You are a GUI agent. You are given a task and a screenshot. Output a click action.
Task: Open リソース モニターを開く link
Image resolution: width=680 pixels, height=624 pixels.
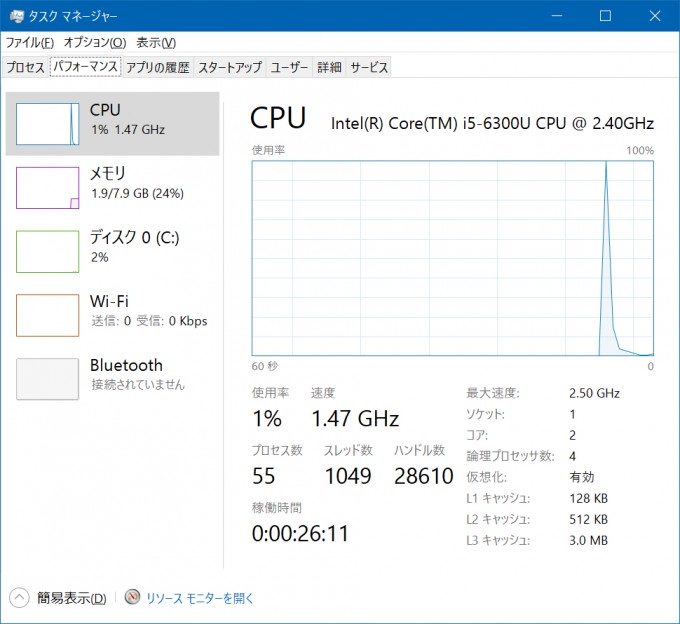tap(199, 598)
